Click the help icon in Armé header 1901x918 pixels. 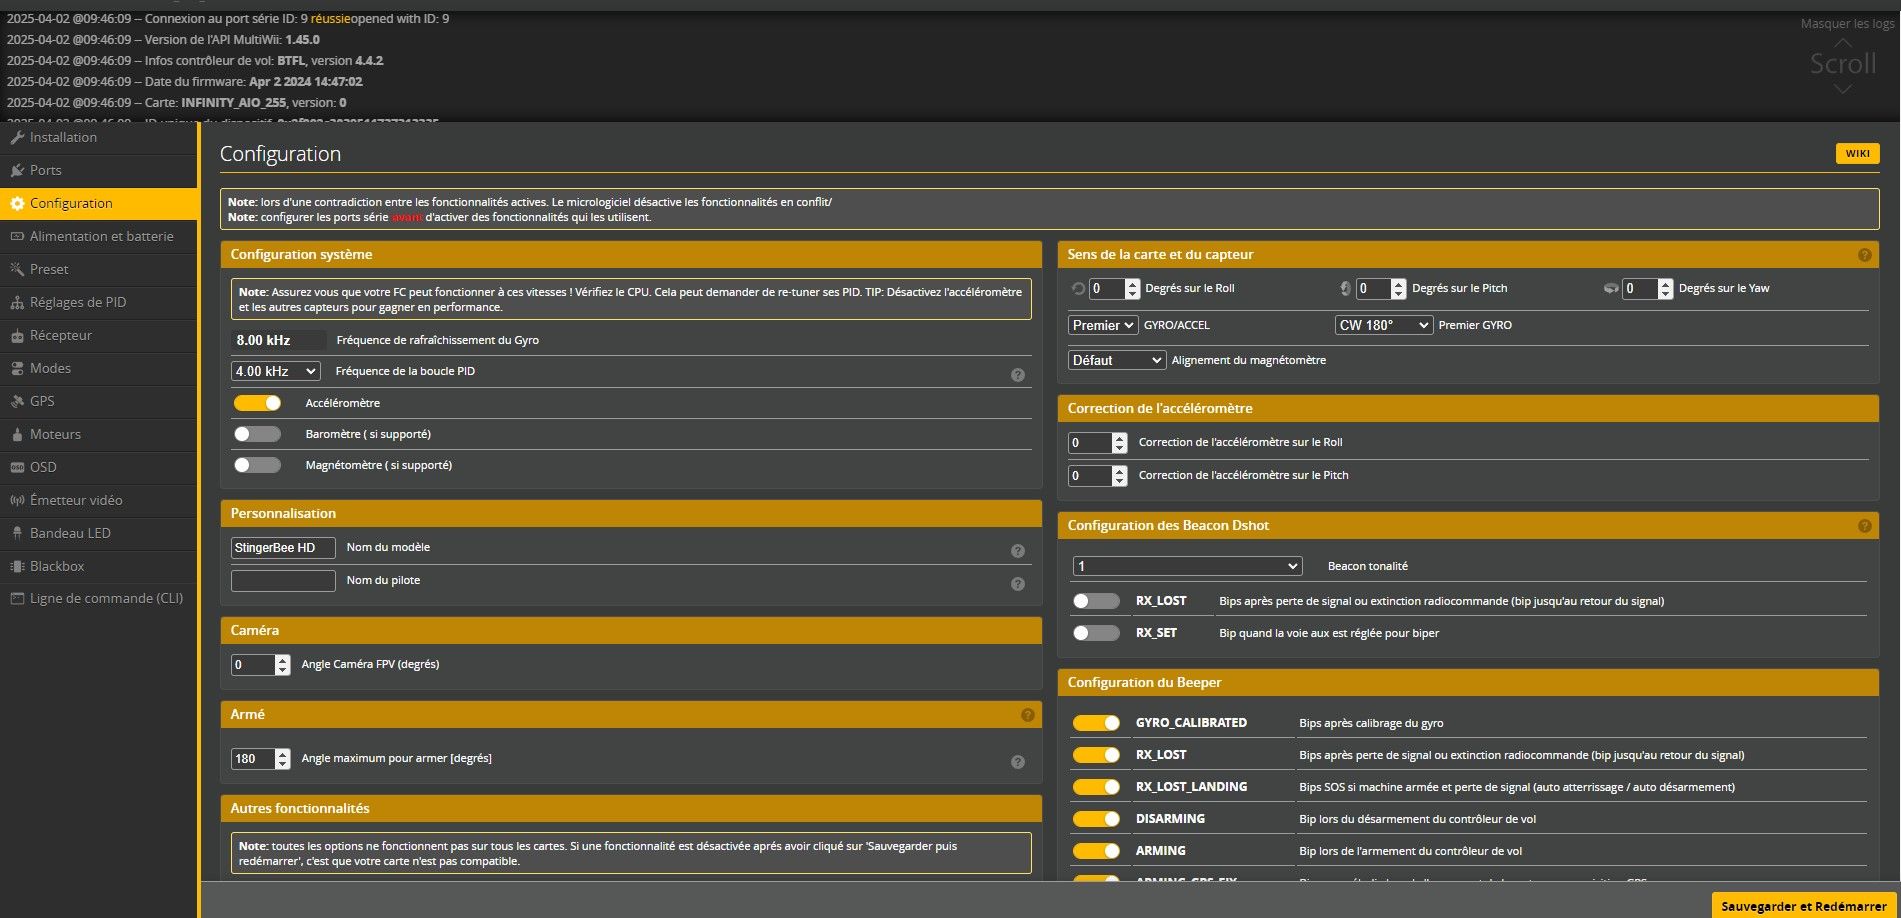[x=1027, y=715]
